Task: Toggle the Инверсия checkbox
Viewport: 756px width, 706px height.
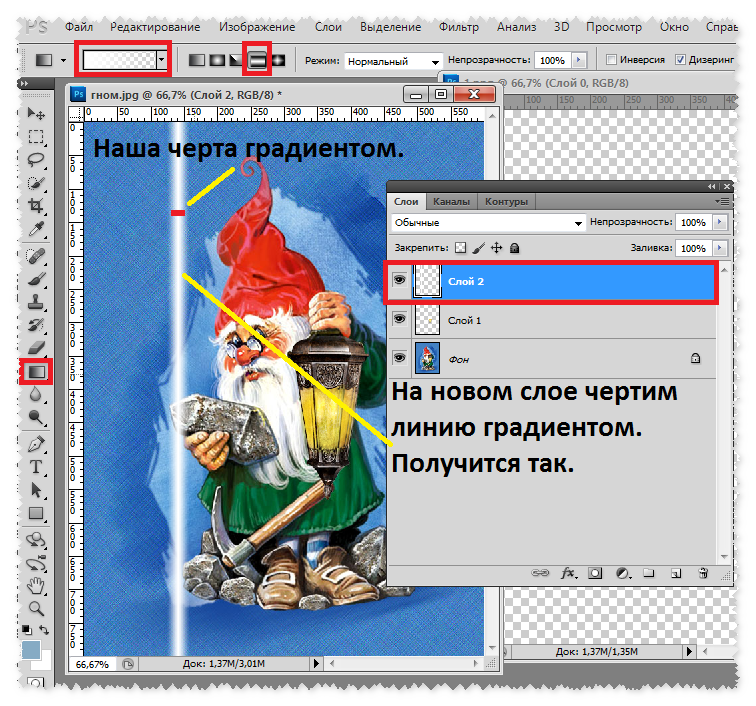Action: coord(611,60)
